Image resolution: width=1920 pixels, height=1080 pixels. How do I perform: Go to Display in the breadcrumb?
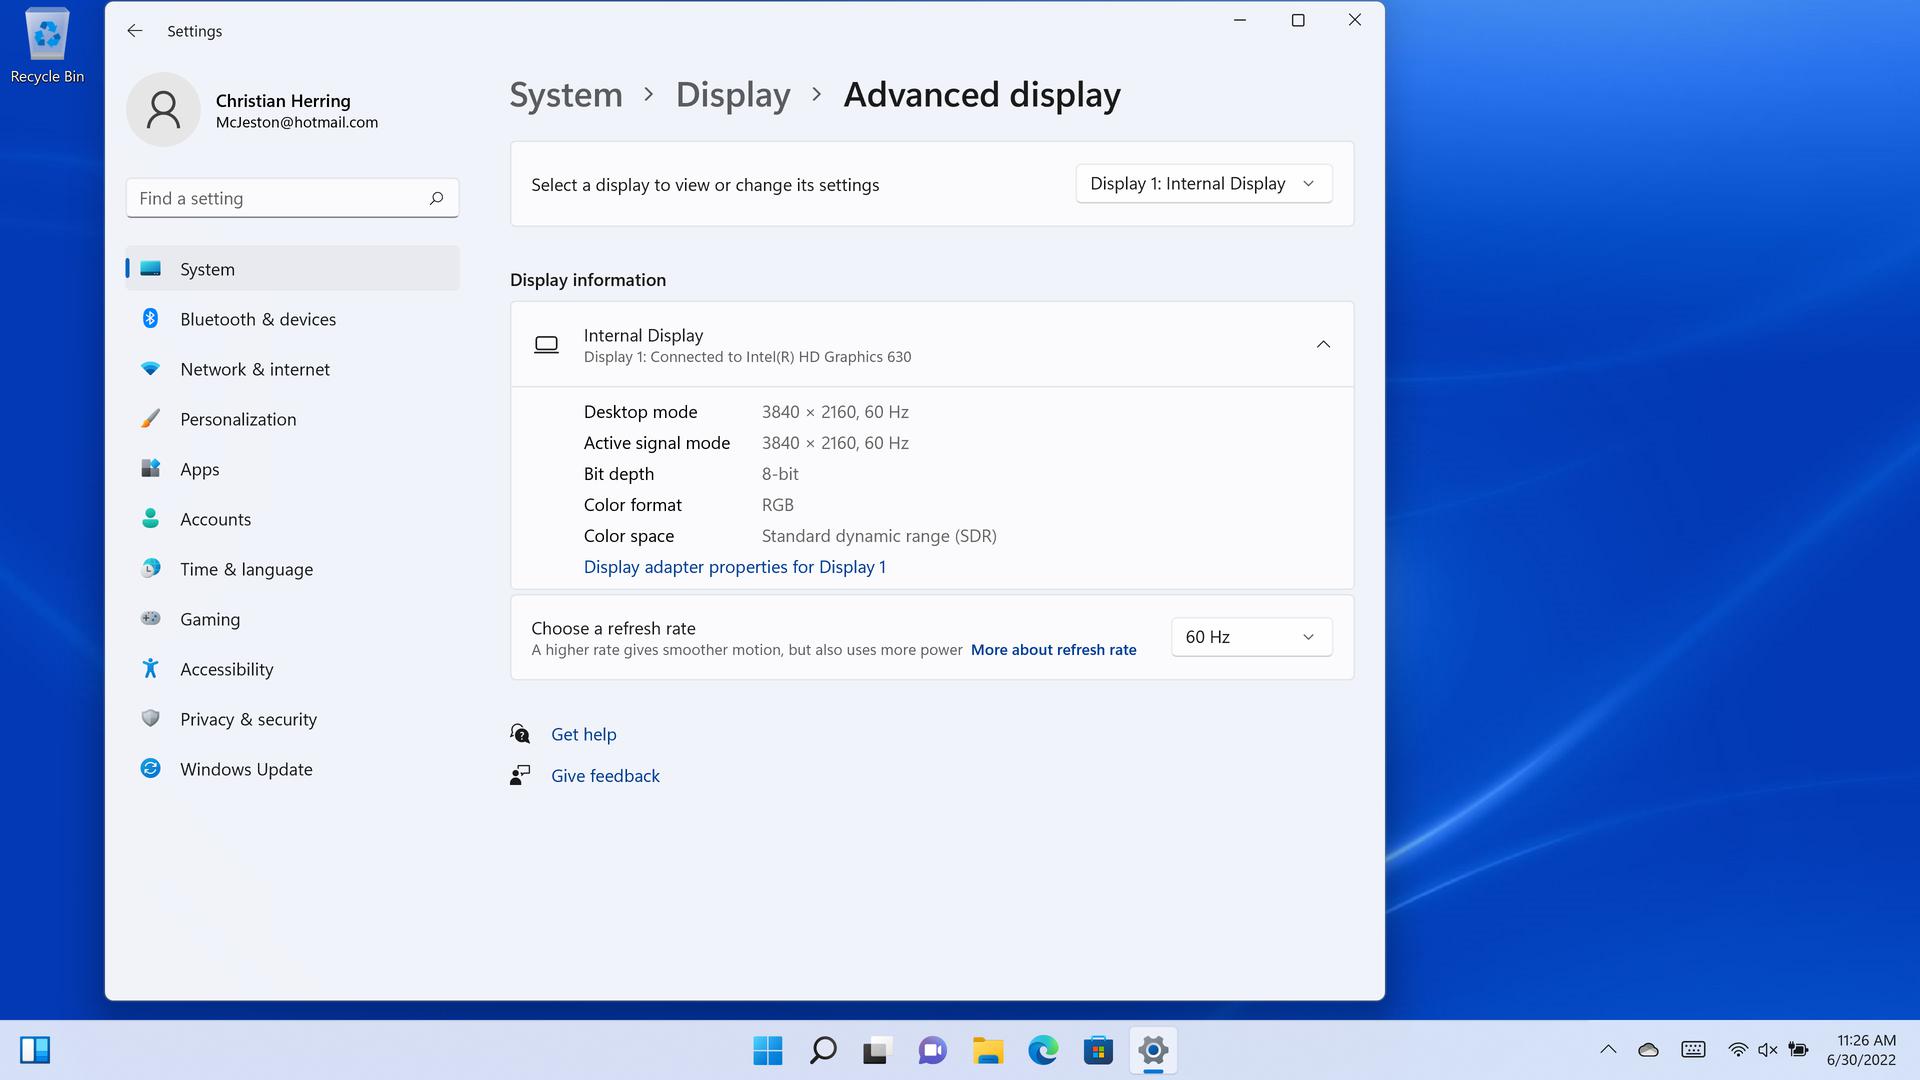coord(733,94)
